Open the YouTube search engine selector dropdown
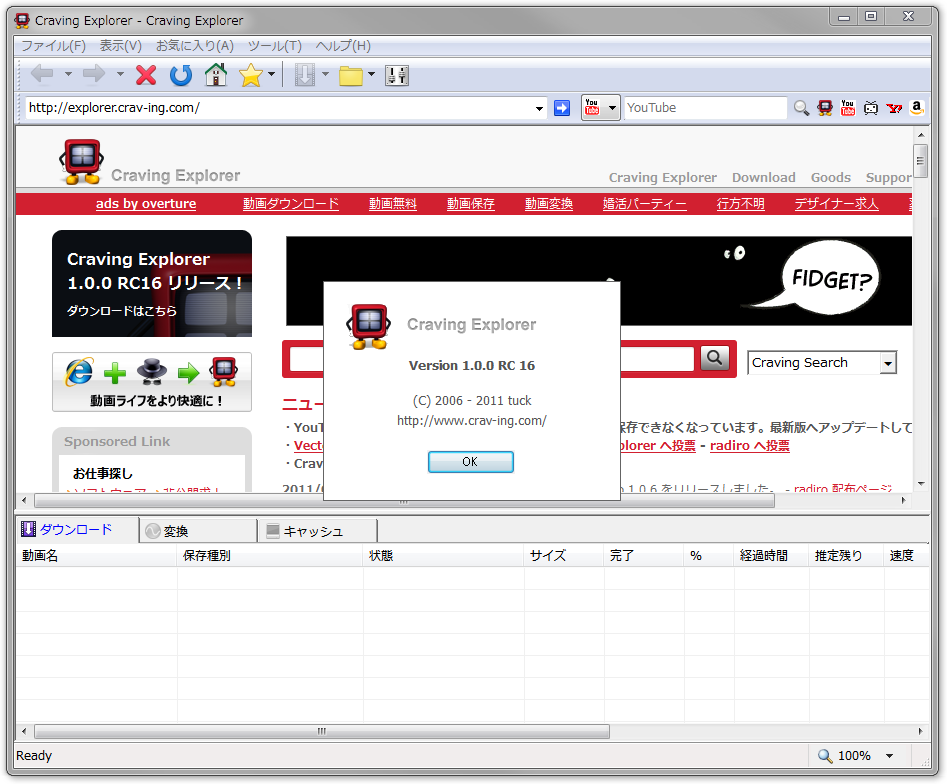Image resolution: width=947 pixels, height=784 pixels. click(x=612, y=108)
